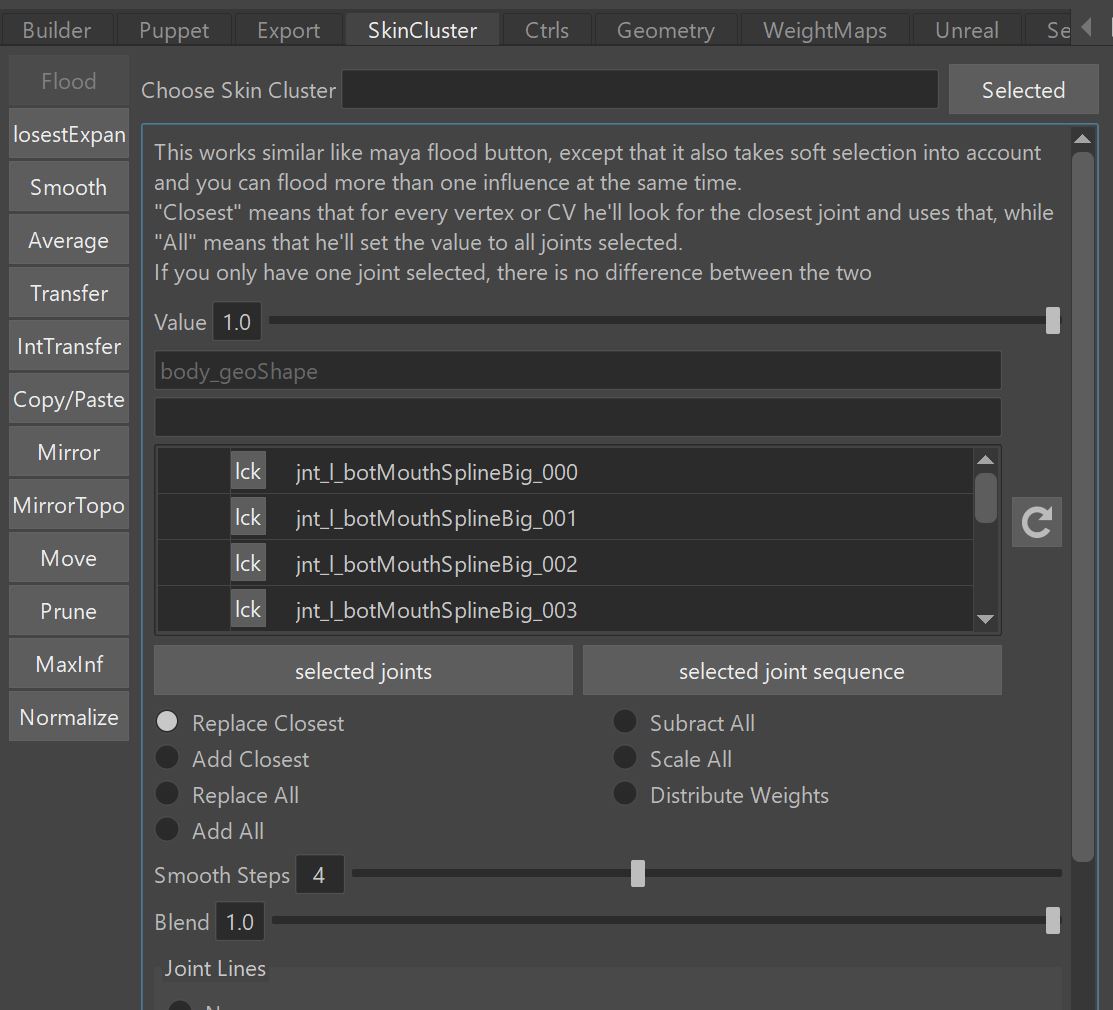Open the MirrorTopo side tab
This screenshot has height=1010, width=1113.
click(69, 505)
